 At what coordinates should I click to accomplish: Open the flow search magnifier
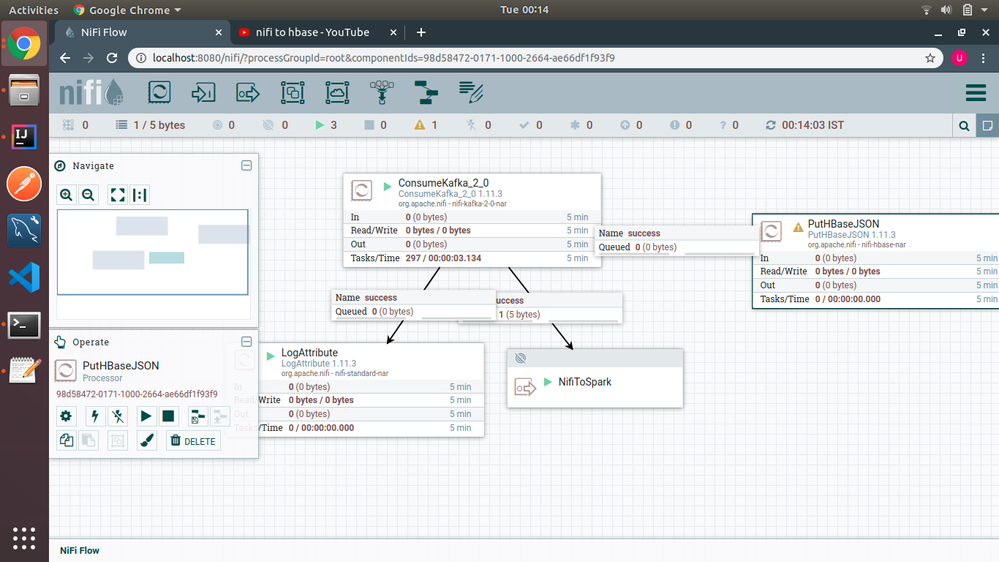pyautogui.click(x=964, y=126)
